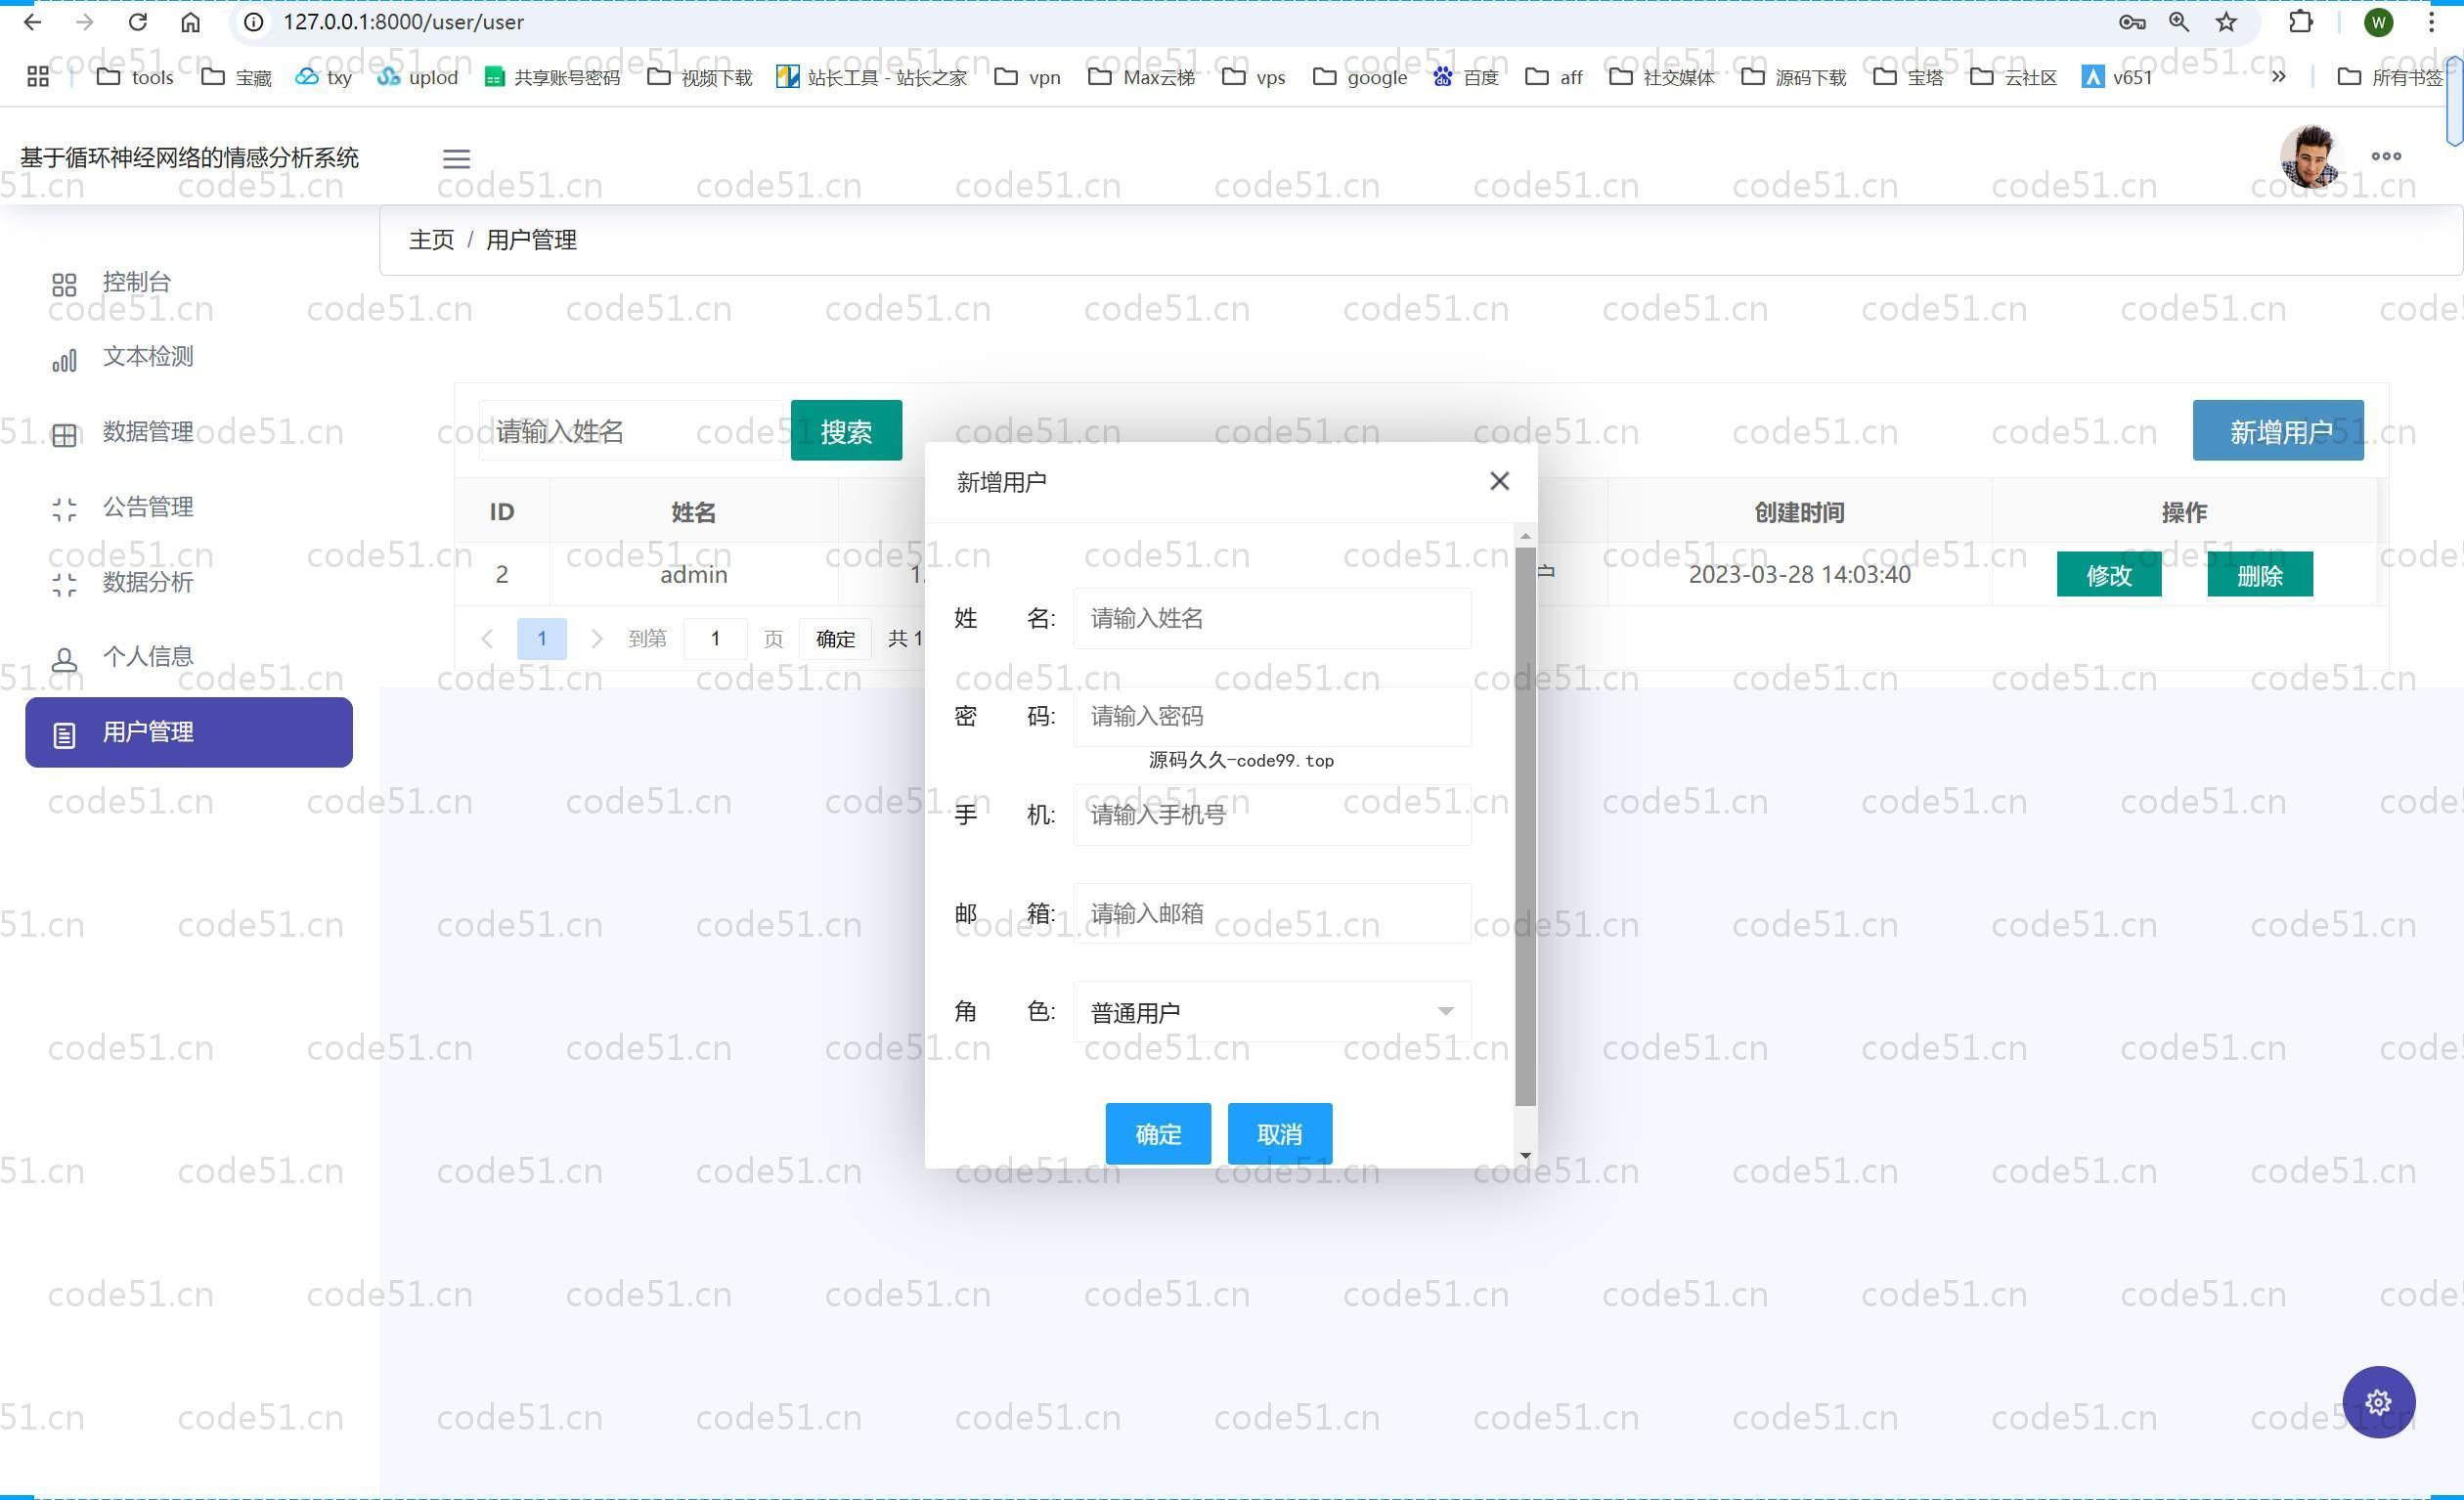Click the browser forward arrow

click(x=85, y=22)
